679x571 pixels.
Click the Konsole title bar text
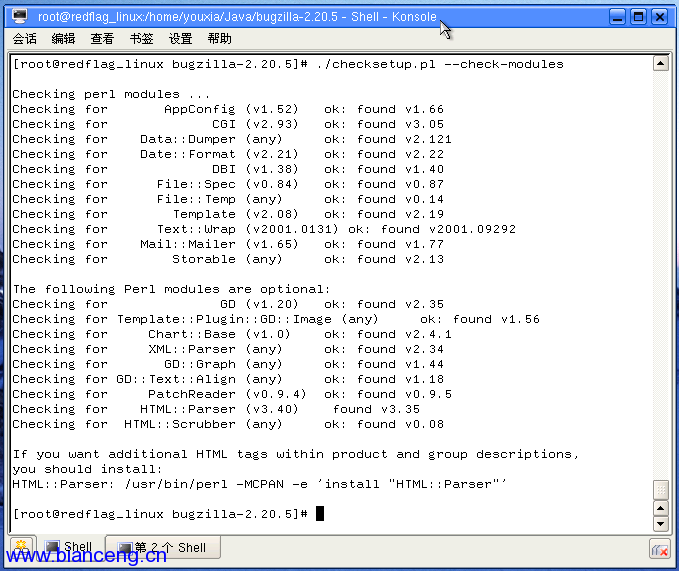[237, 17]
